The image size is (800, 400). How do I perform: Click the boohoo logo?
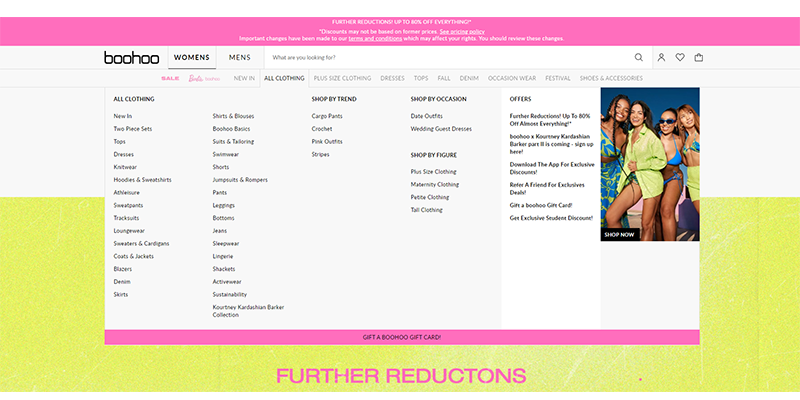(132, 58)
